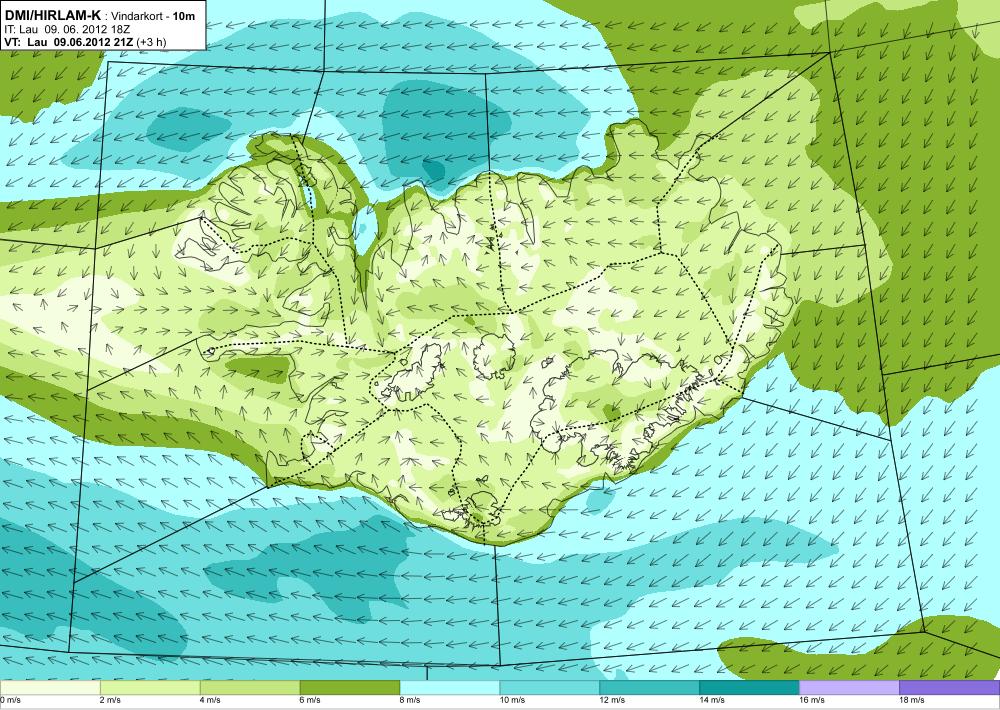The width and height of the screenshot is (1000, 710).
Task: Click the "4 m/s" legend label
Action: 210,700
